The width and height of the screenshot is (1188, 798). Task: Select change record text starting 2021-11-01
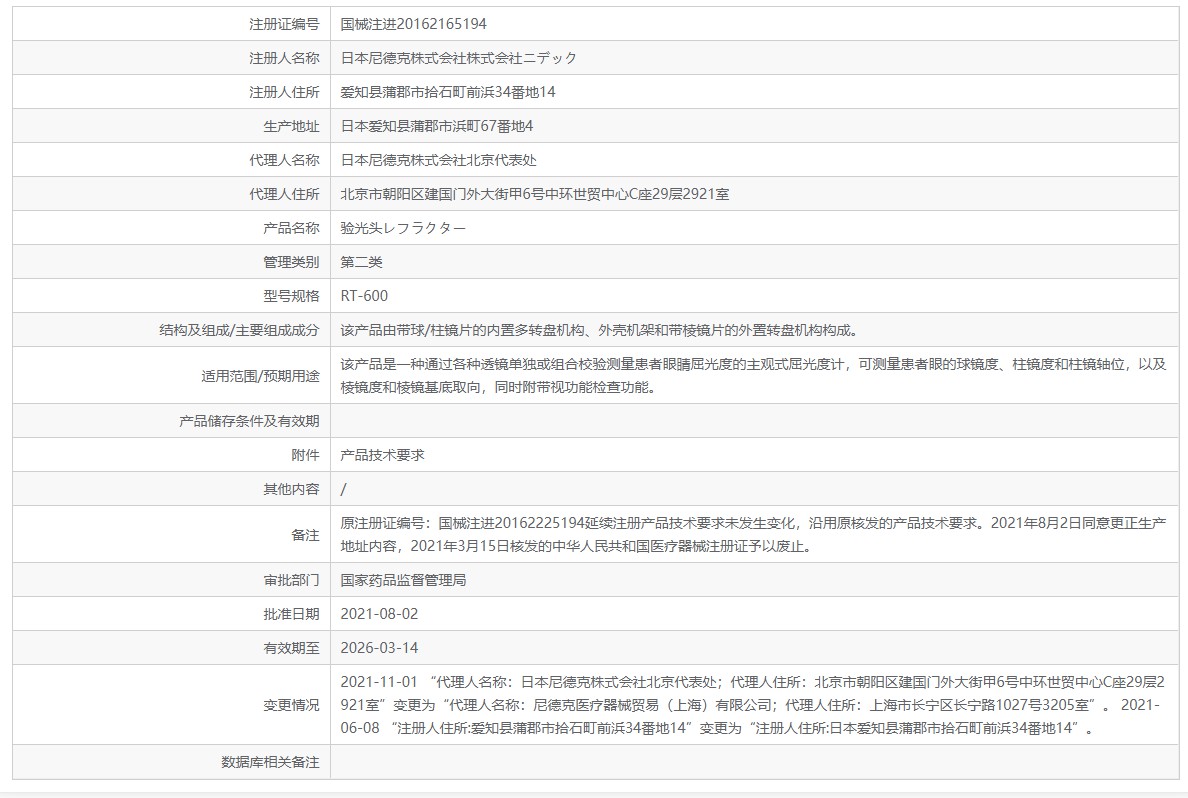[x=753, y=706]
